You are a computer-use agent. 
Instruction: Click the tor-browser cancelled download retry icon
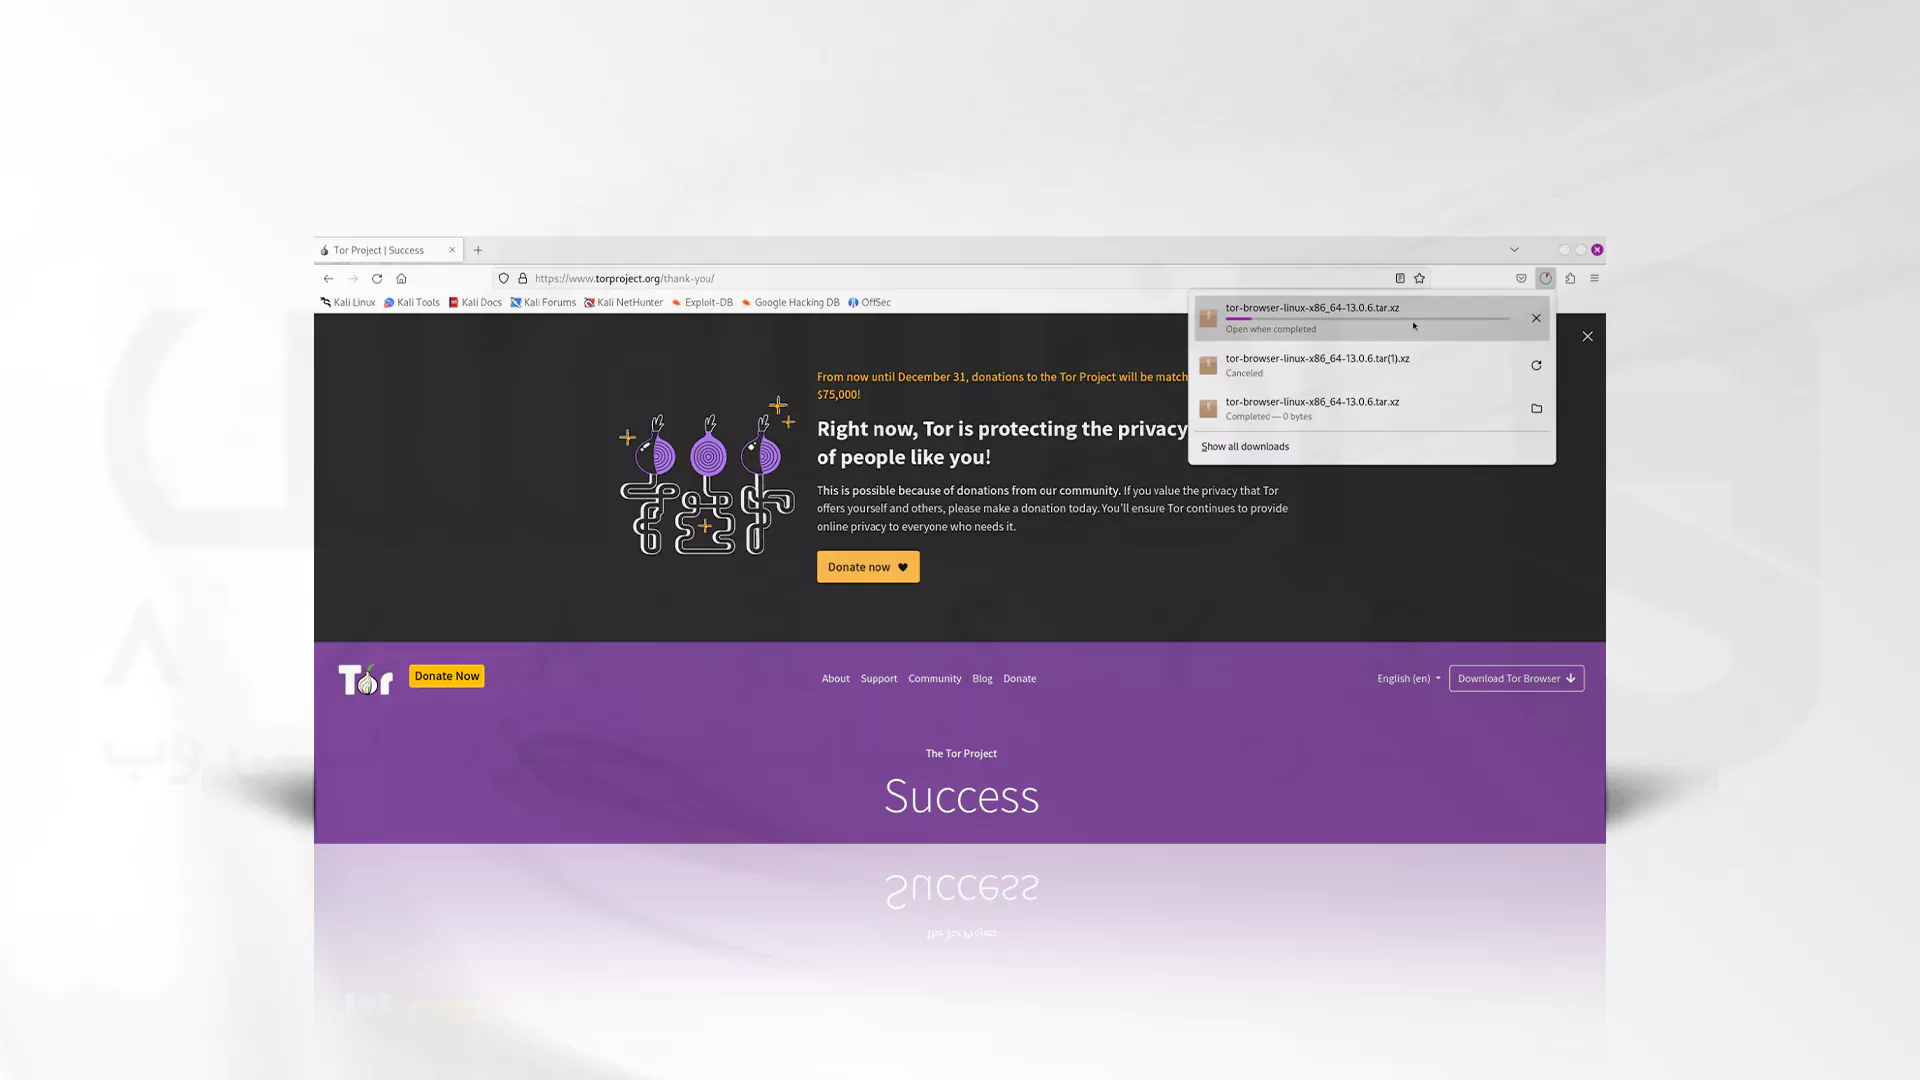point(1534,364)
